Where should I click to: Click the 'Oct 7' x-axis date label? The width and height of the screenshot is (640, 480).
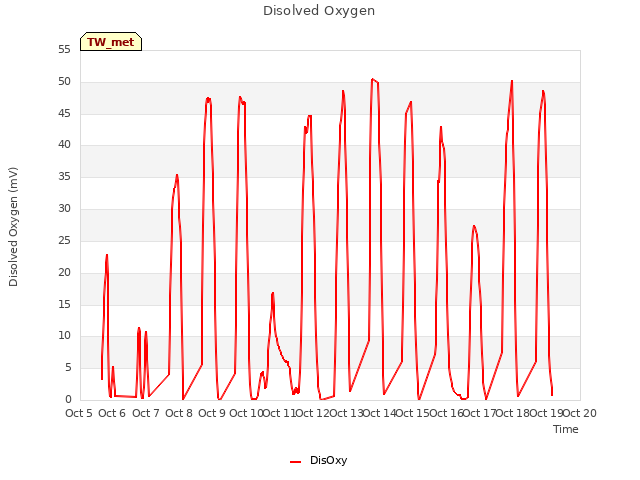click(145, 413)
